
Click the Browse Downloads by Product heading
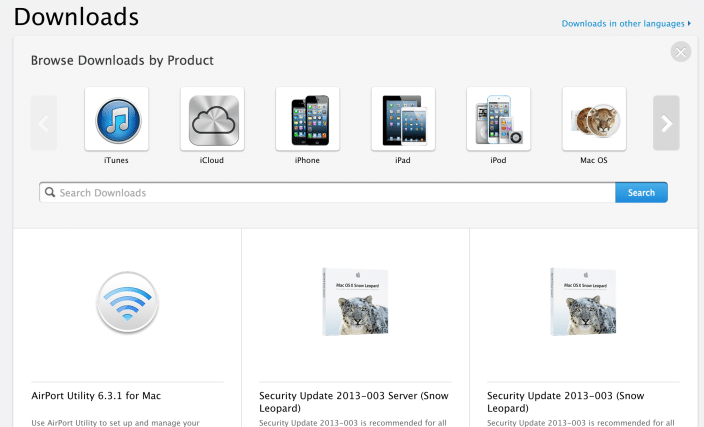(122, 61)
